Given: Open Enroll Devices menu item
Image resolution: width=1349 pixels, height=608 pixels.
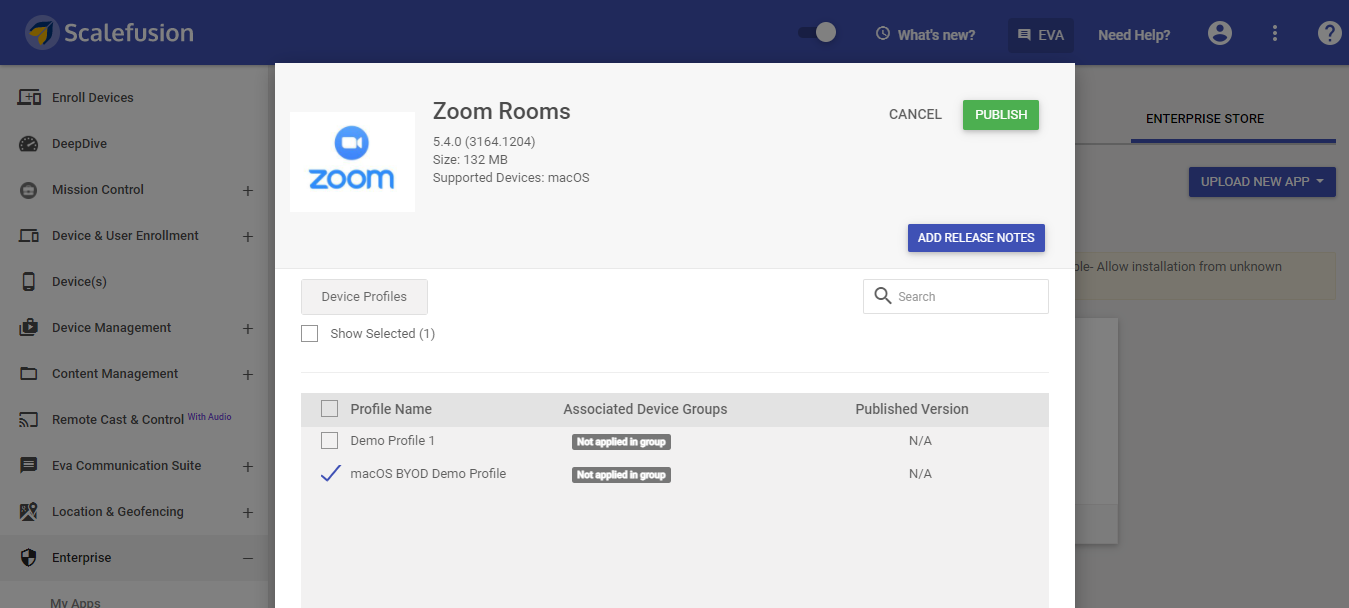Looking at the screenshot, I should 93,97.
